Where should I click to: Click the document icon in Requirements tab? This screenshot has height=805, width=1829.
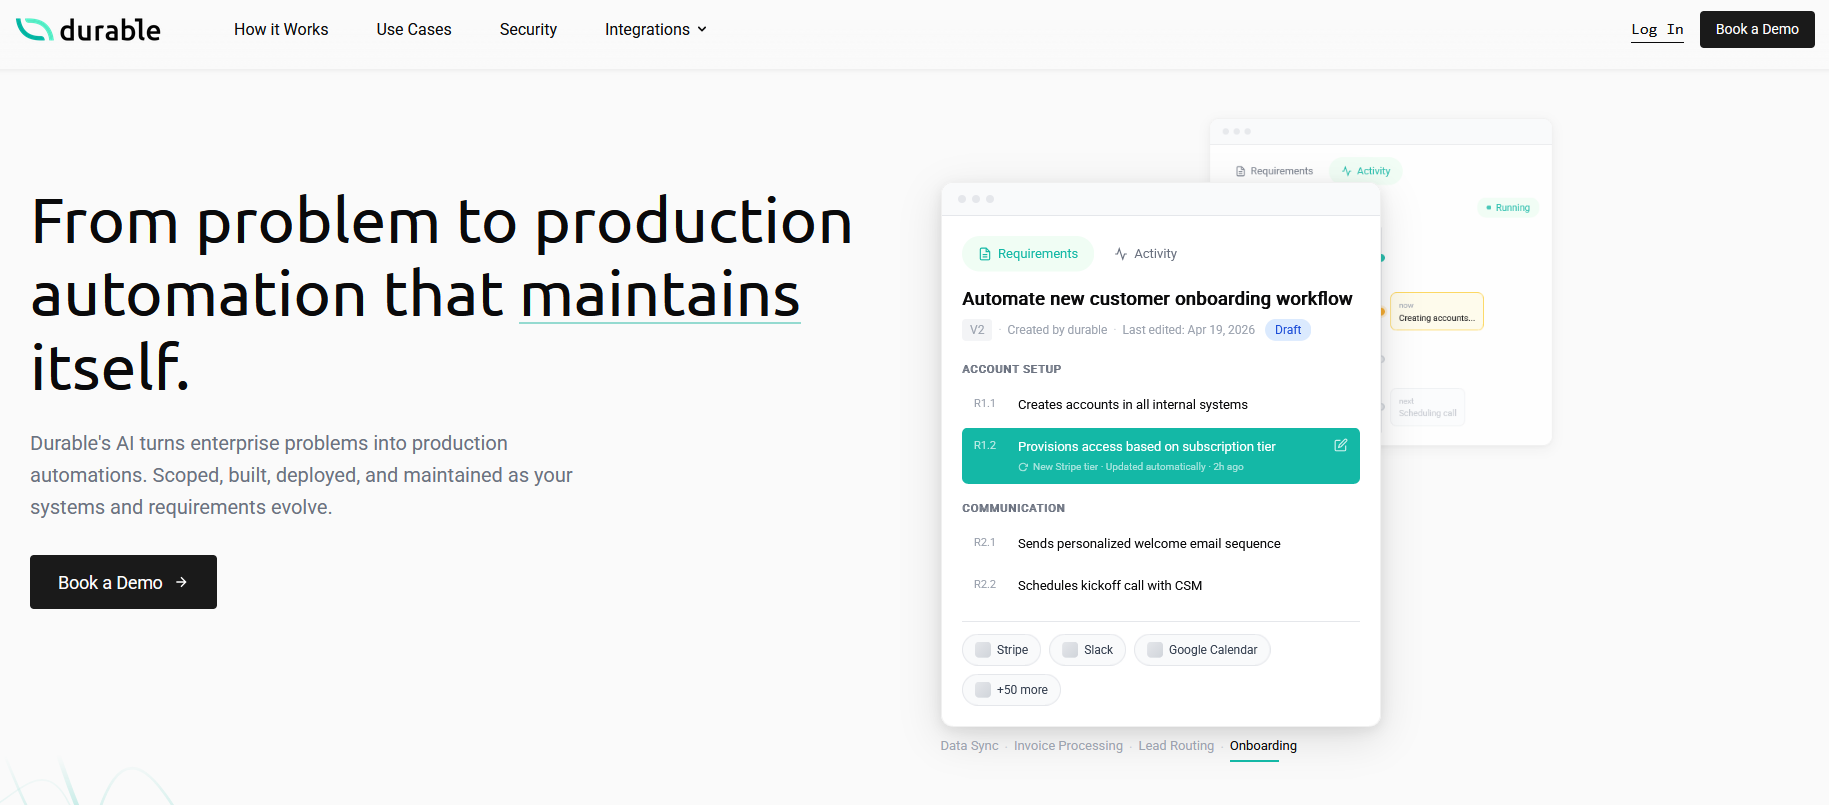(x=984, y=254)
